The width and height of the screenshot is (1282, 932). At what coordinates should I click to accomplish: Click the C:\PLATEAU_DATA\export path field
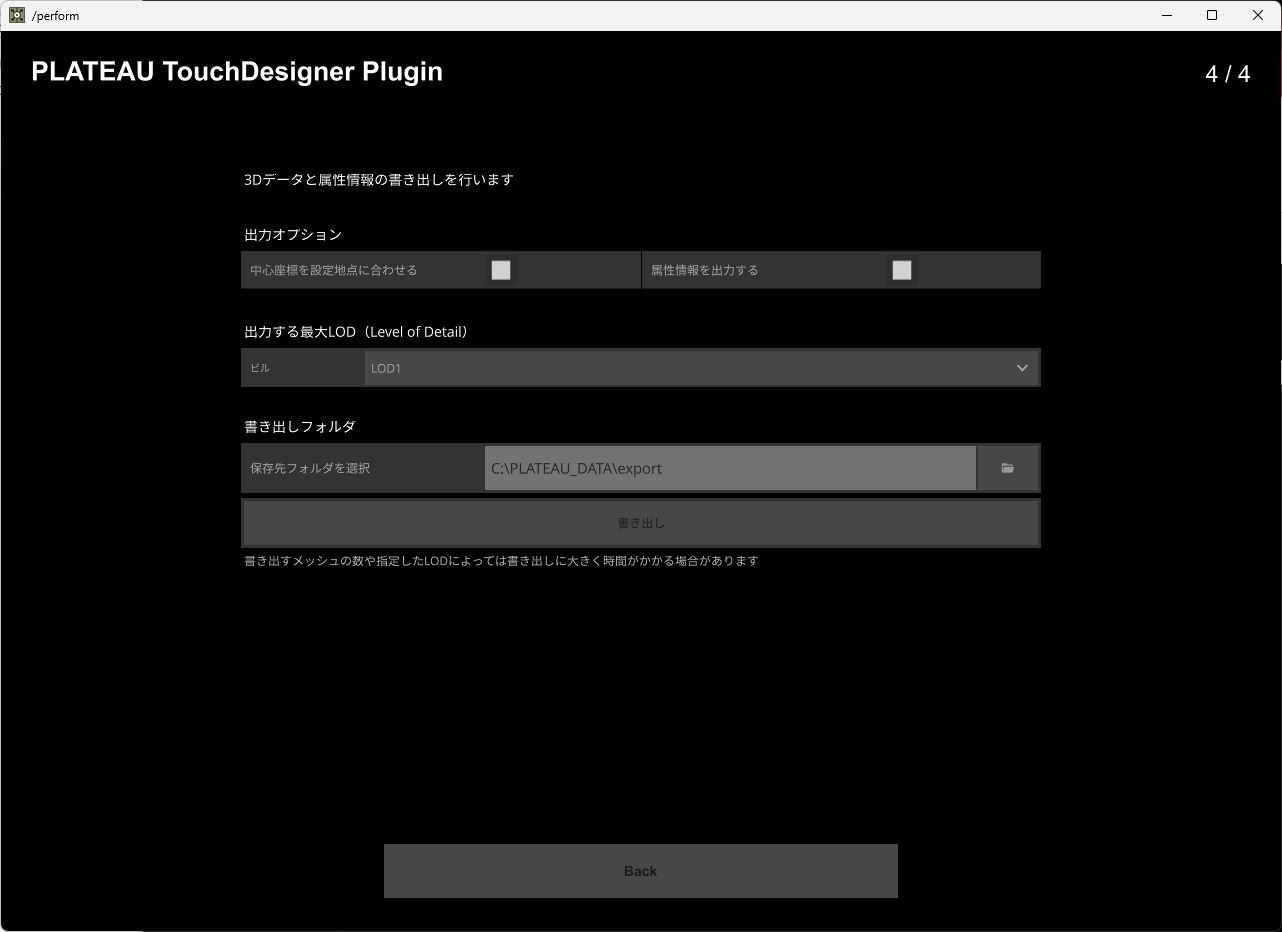point(730,468)
